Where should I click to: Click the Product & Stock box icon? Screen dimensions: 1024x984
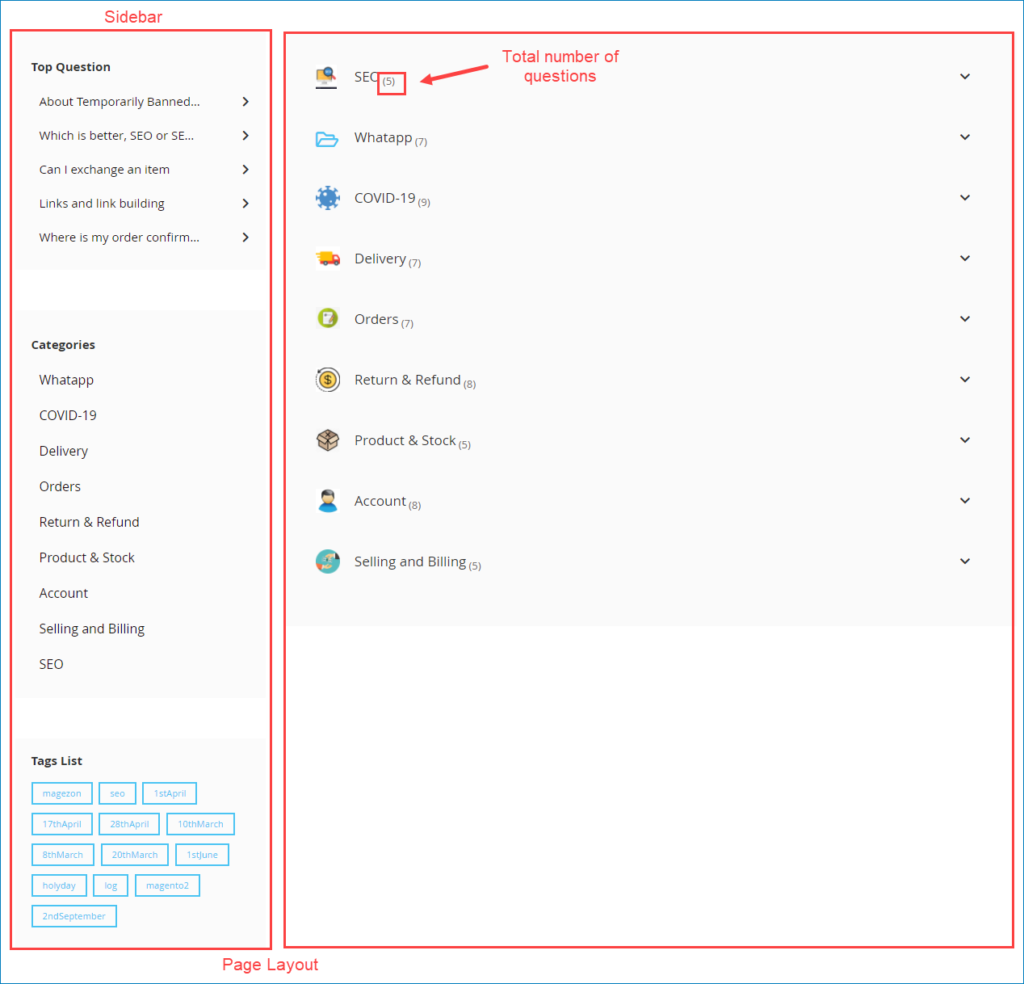[x=328, y=440]
